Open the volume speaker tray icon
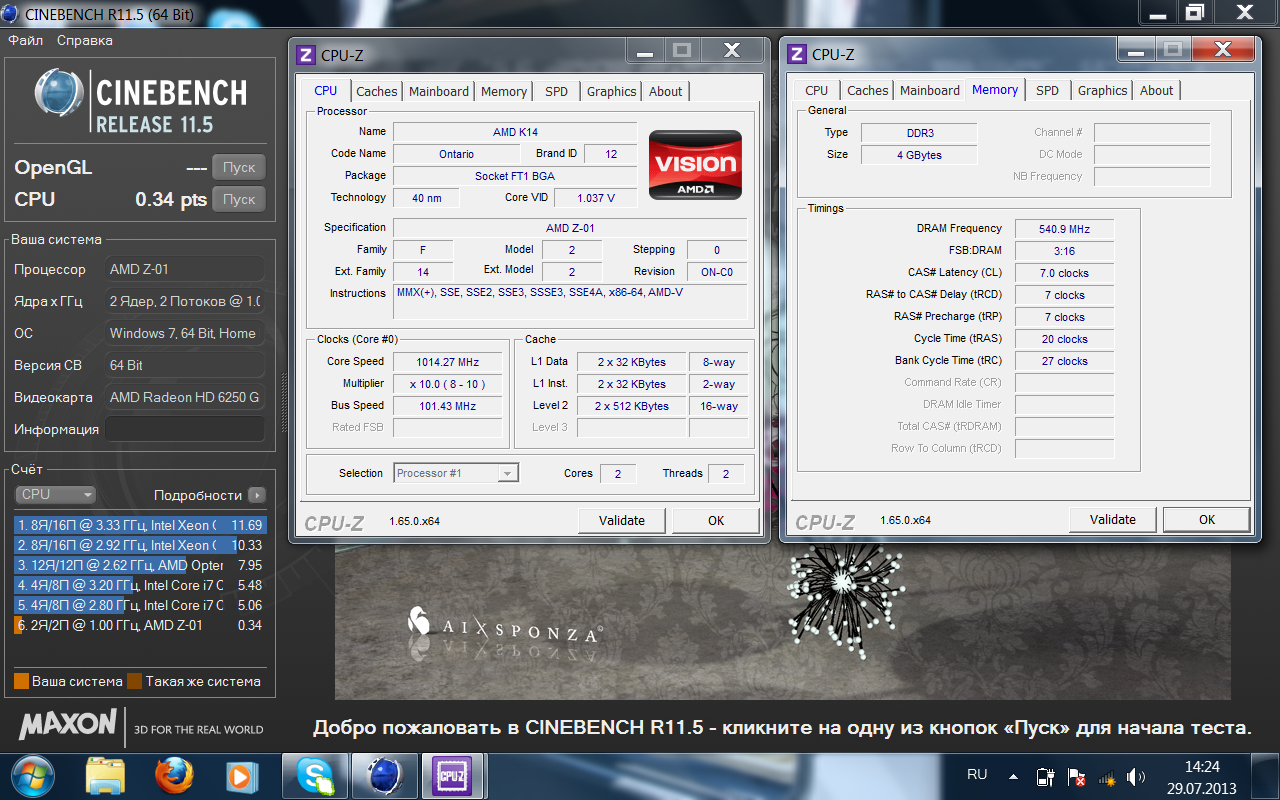The image size is (1280, 800). pos(1136,777)
